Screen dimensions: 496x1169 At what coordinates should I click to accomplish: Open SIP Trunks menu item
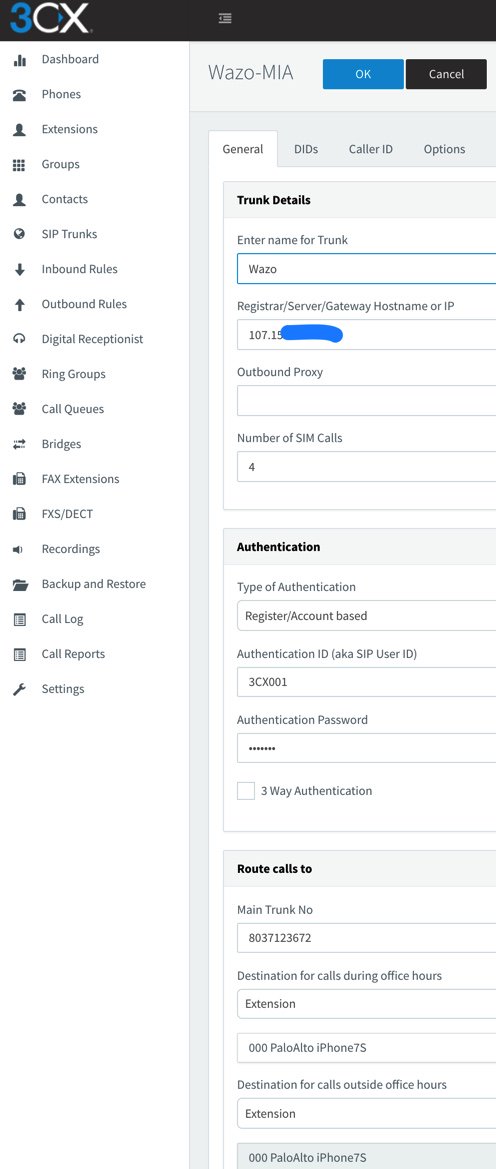coord(69,234)
